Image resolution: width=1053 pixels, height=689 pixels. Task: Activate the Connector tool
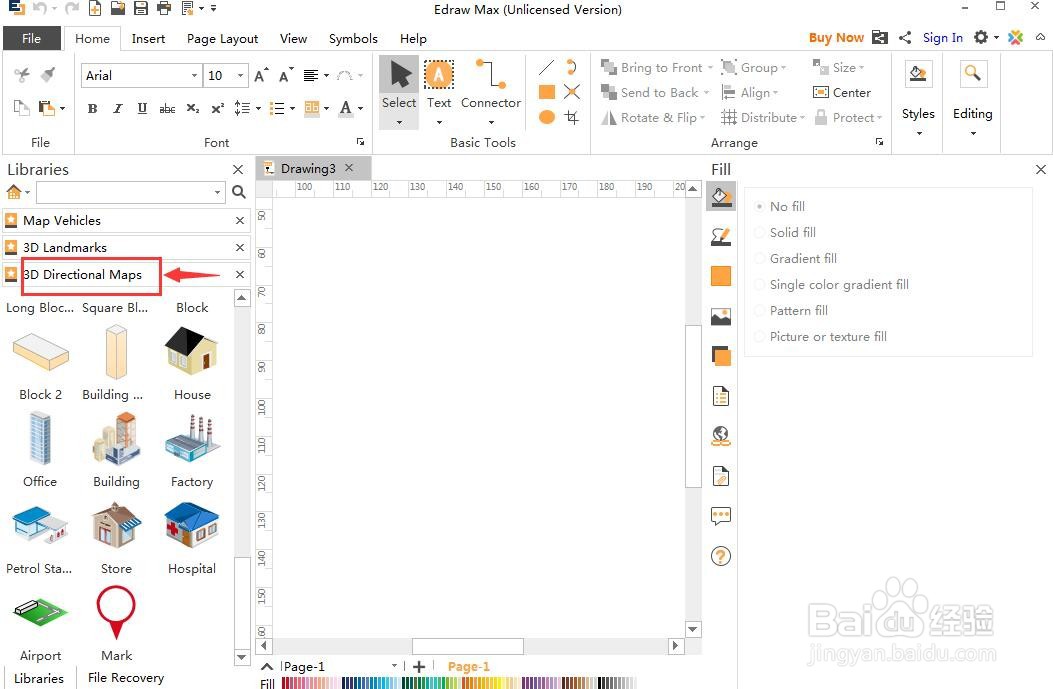pos(491,85)
